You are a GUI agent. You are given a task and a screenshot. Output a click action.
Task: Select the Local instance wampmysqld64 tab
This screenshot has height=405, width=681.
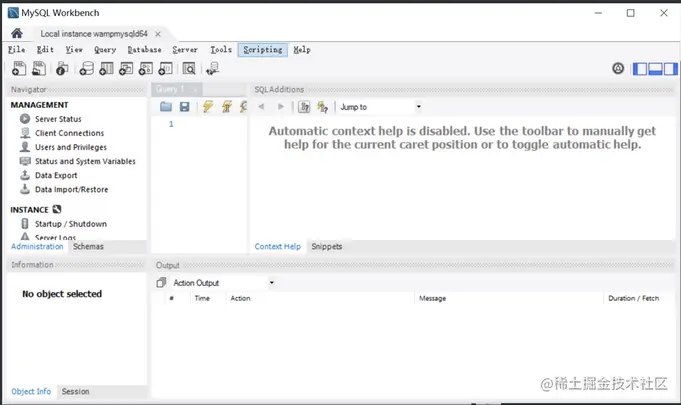tap(94, 34)
